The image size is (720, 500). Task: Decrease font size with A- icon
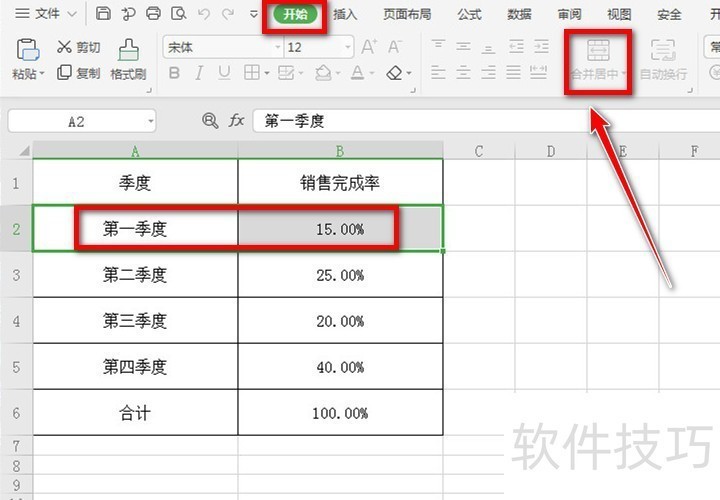coord(394,47)
